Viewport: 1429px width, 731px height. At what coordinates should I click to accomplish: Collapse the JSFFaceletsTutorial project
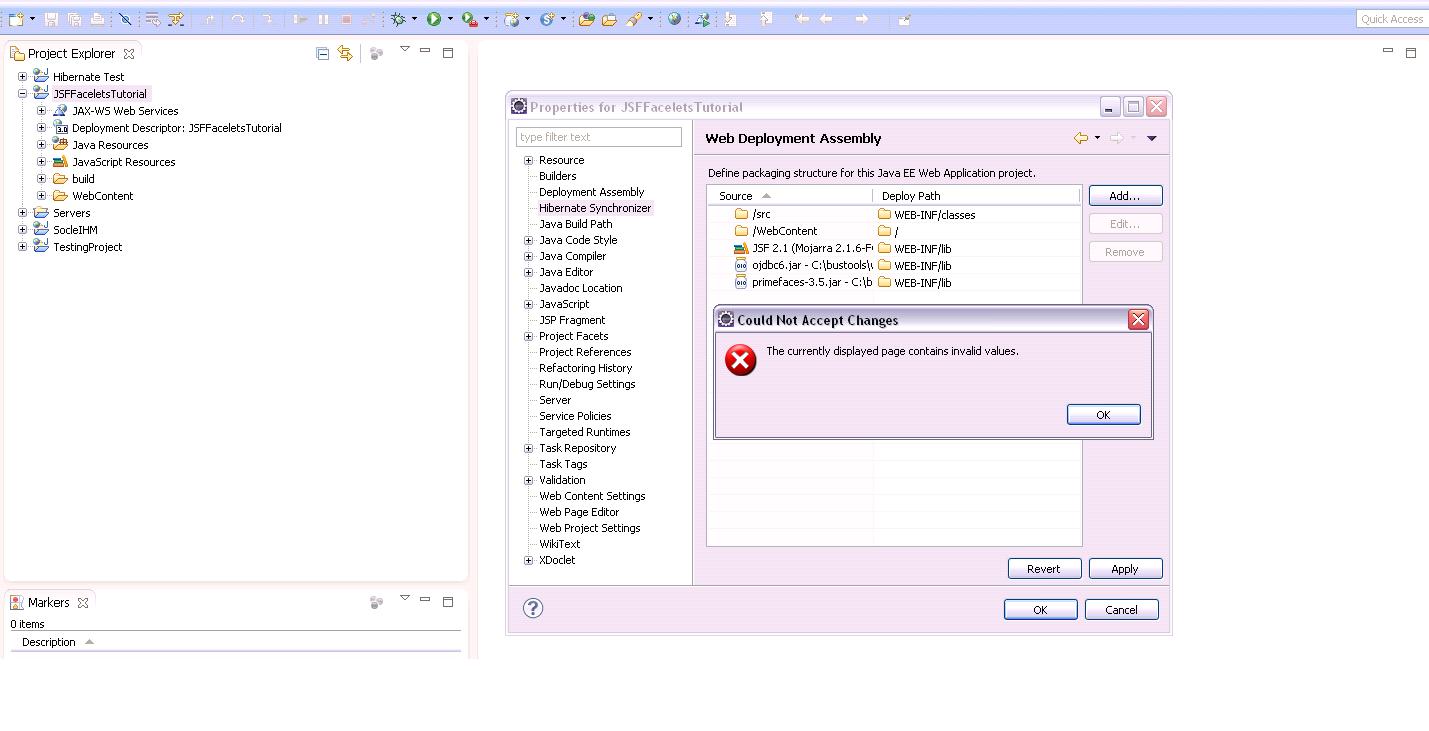(x=22, y=93)
